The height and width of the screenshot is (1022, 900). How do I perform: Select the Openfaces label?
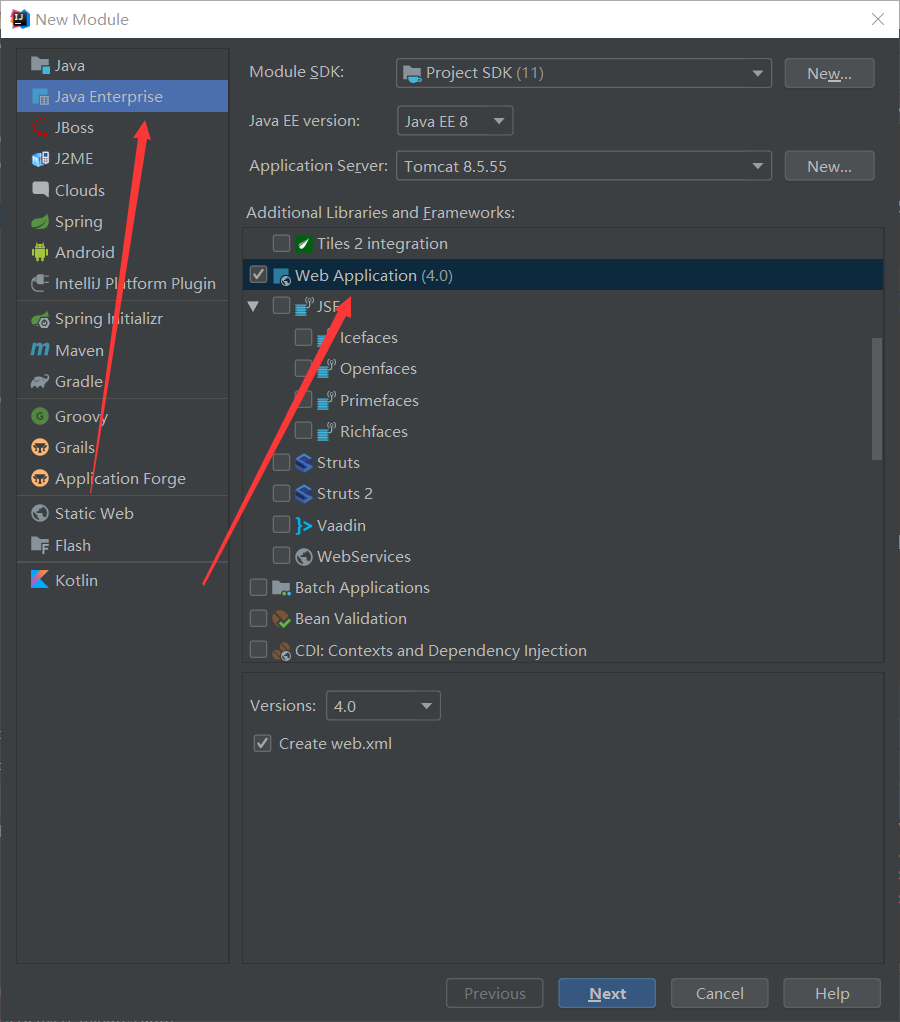(x=378, y=369)
